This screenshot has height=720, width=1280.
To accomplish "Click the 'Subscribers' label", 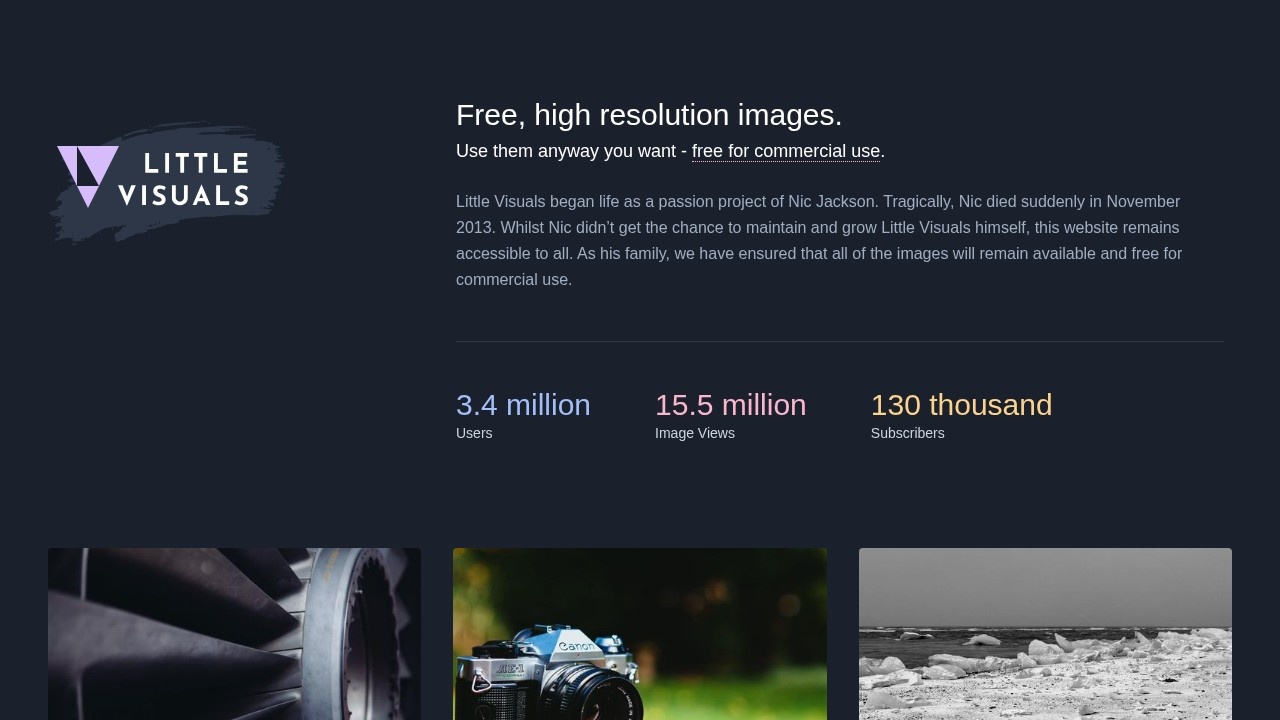I will [907, 433].
